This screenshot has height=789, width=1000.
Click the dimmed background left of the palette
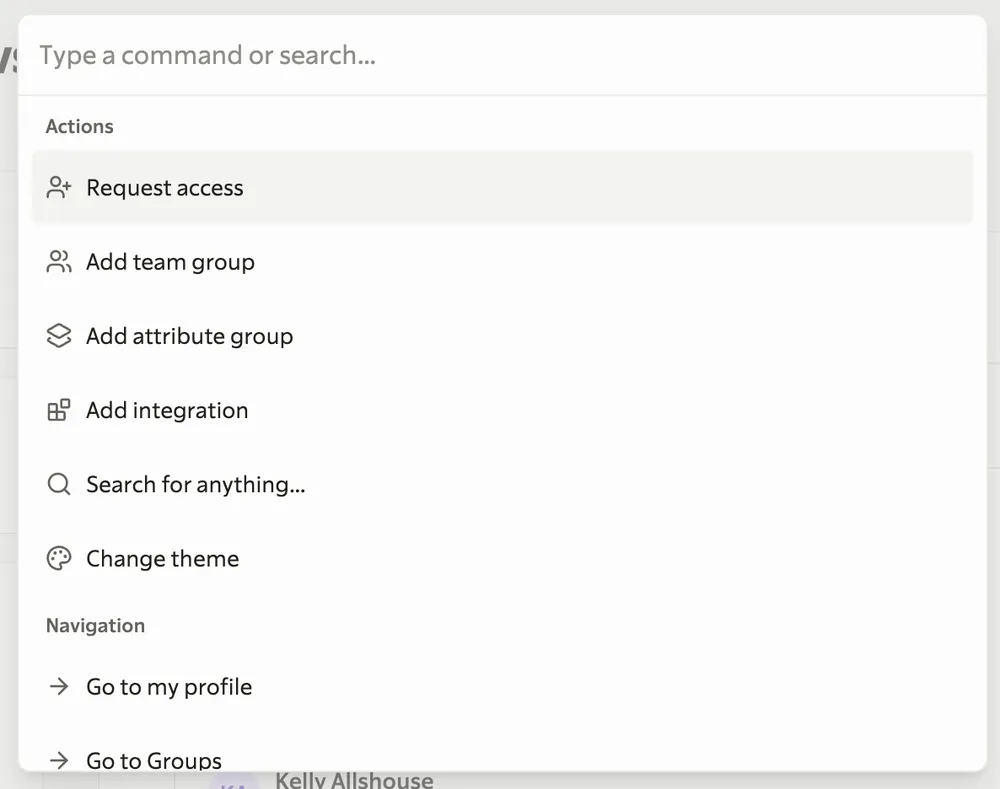[8, 400]
